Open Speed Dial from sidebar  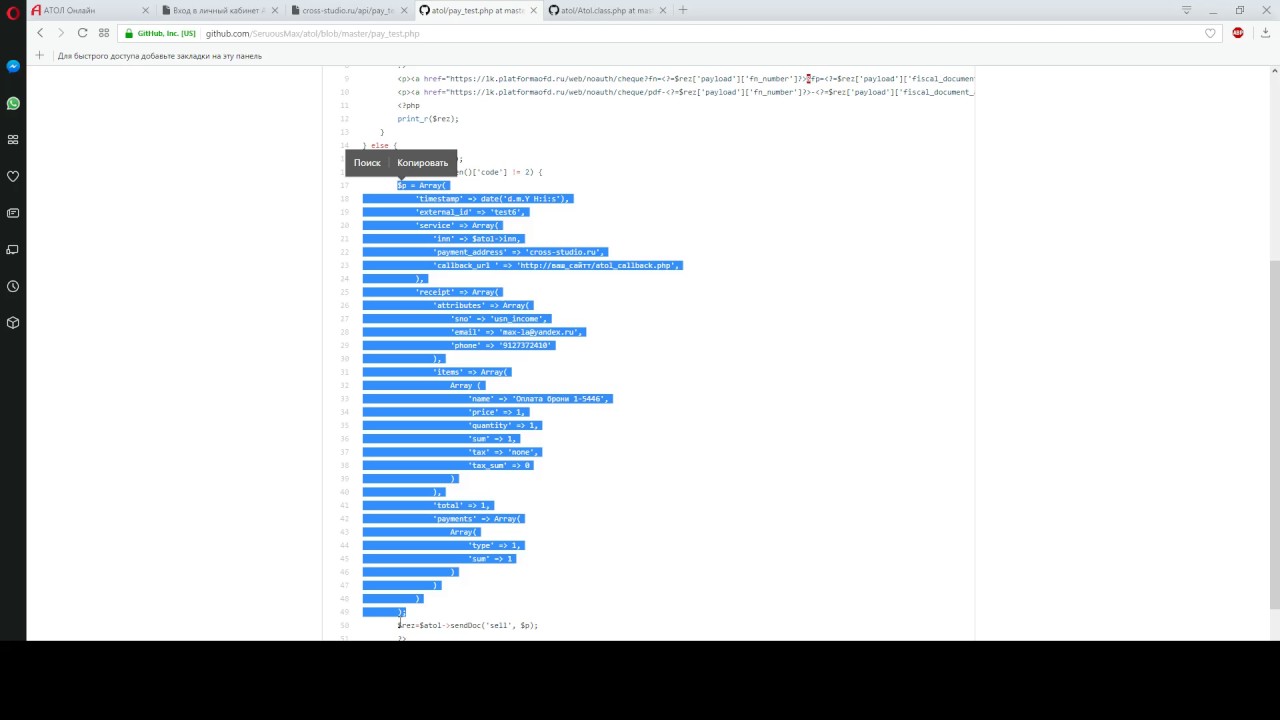click(x=13, y=139)
